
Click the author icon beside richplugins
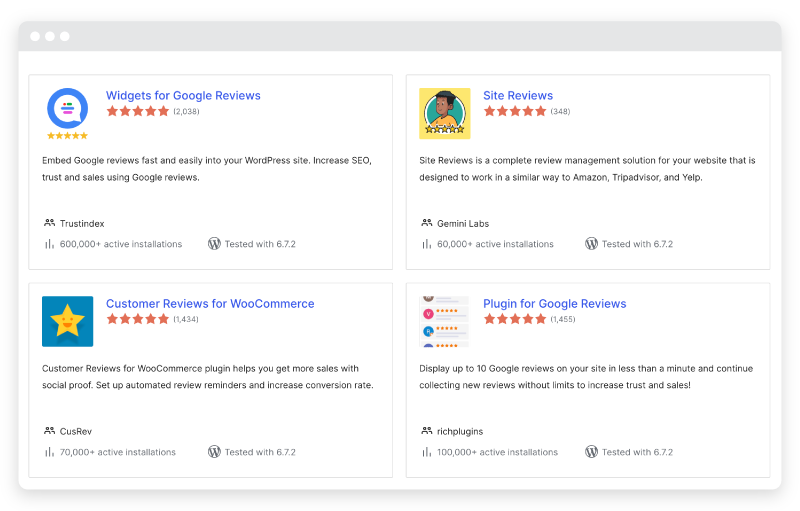(427, 431)
